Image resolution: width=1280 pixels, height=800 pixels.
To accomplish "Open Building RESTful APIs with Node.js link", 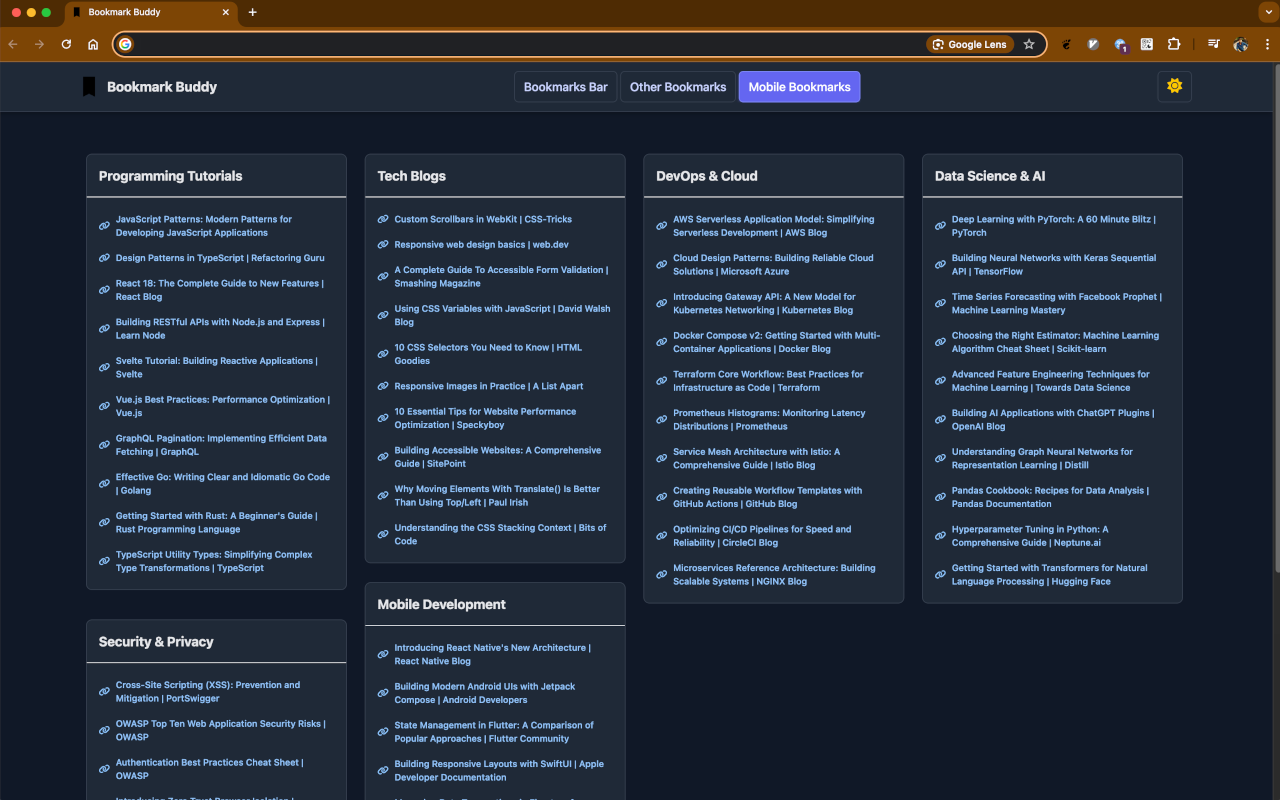I will point(220,329).
